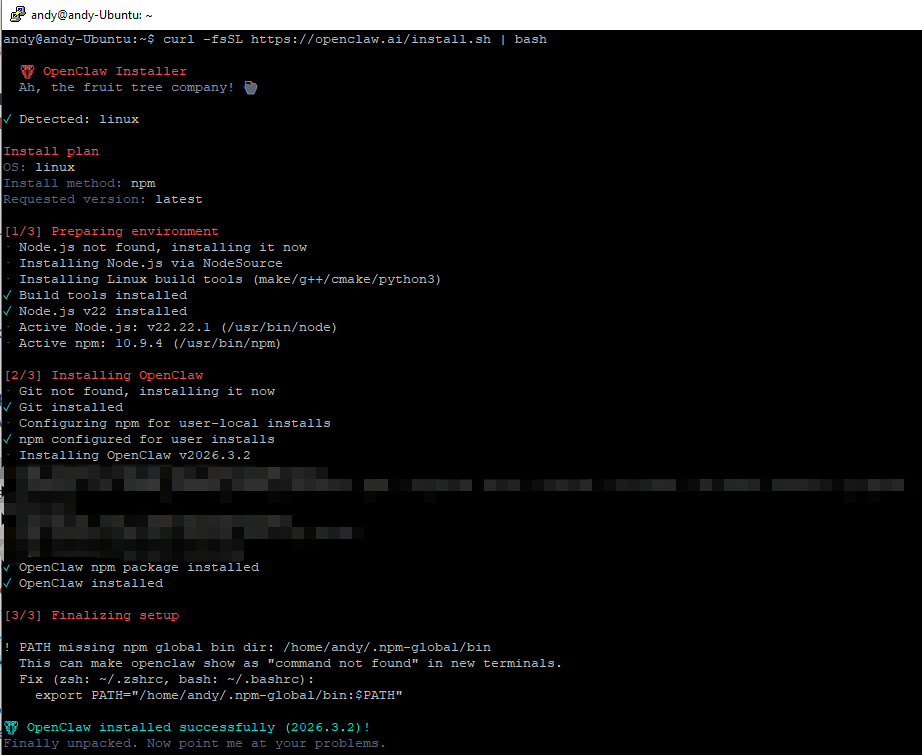Screen dimensions: 922x755
Task: Click the '[2/3] Installing OpenClaw' heading
Action: (x=103, y=376)
